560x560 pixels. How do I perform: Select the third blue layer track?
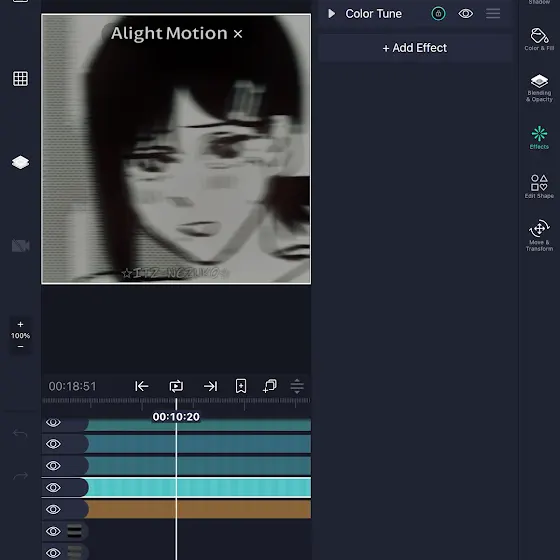[x=198, y=466]
